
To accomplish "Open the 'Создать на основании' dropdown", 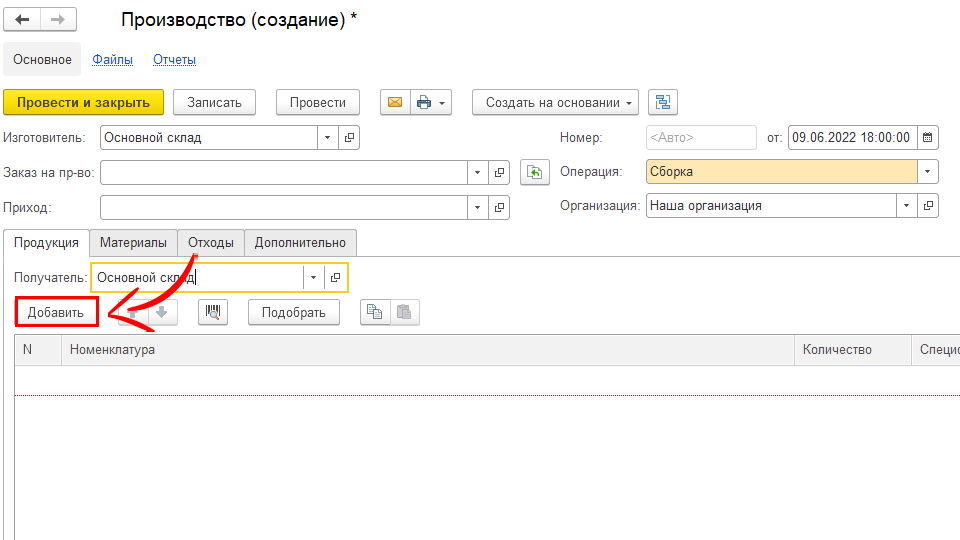I will (554, 102).
